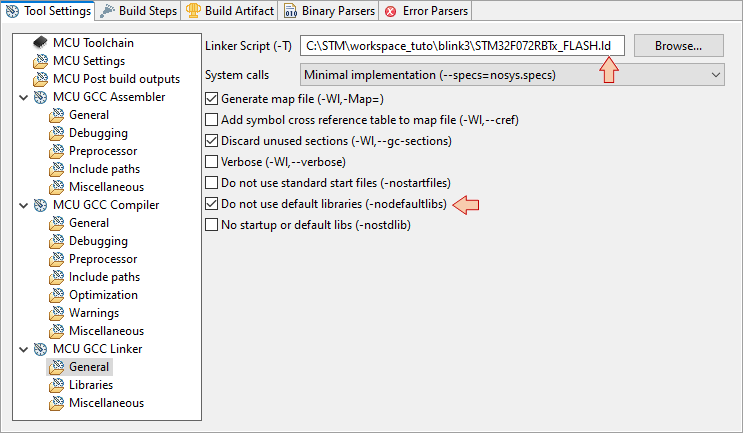
Task: Select the MCU Toolchain chip icon
Action: coord(40,43)
